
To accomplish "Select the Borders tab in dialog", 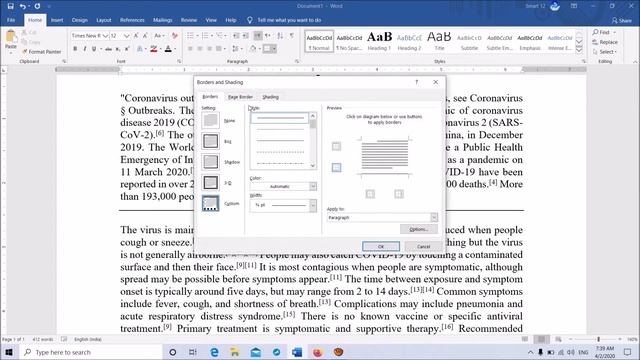I will click(210, 97).
